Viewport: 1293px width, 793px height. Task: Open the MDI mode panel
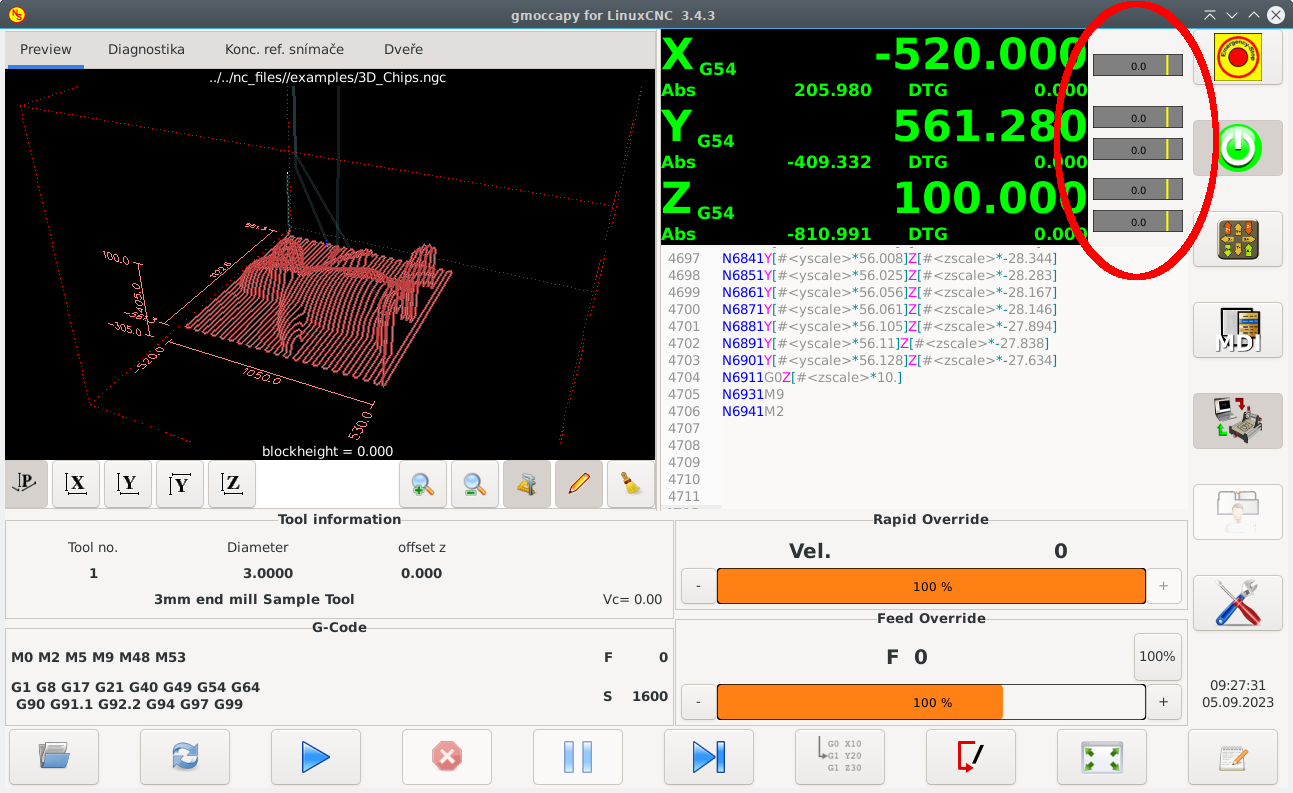[1237, 330]
